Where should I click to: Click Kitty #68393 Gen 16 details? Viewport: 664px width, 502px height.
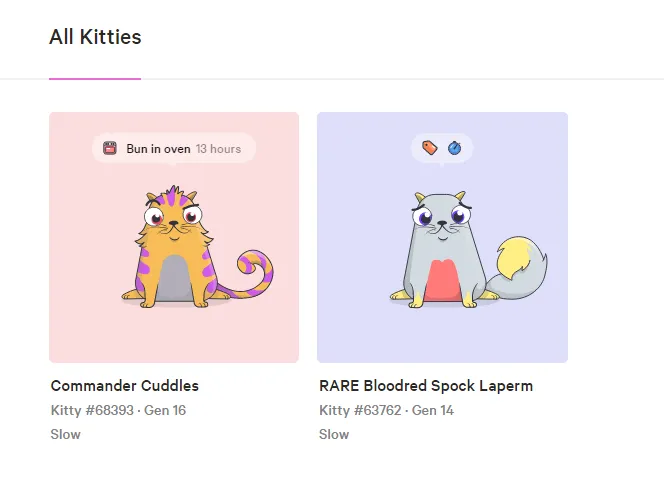118,410
